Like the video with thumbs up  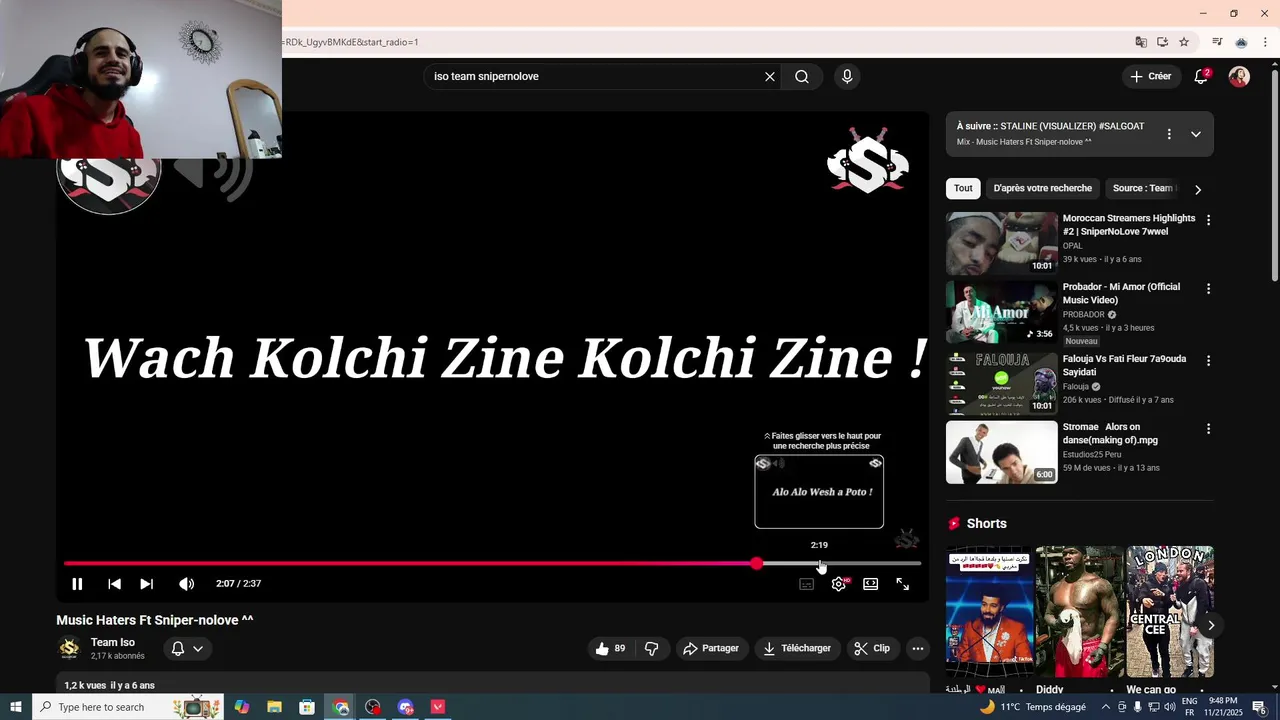[612, 649]
